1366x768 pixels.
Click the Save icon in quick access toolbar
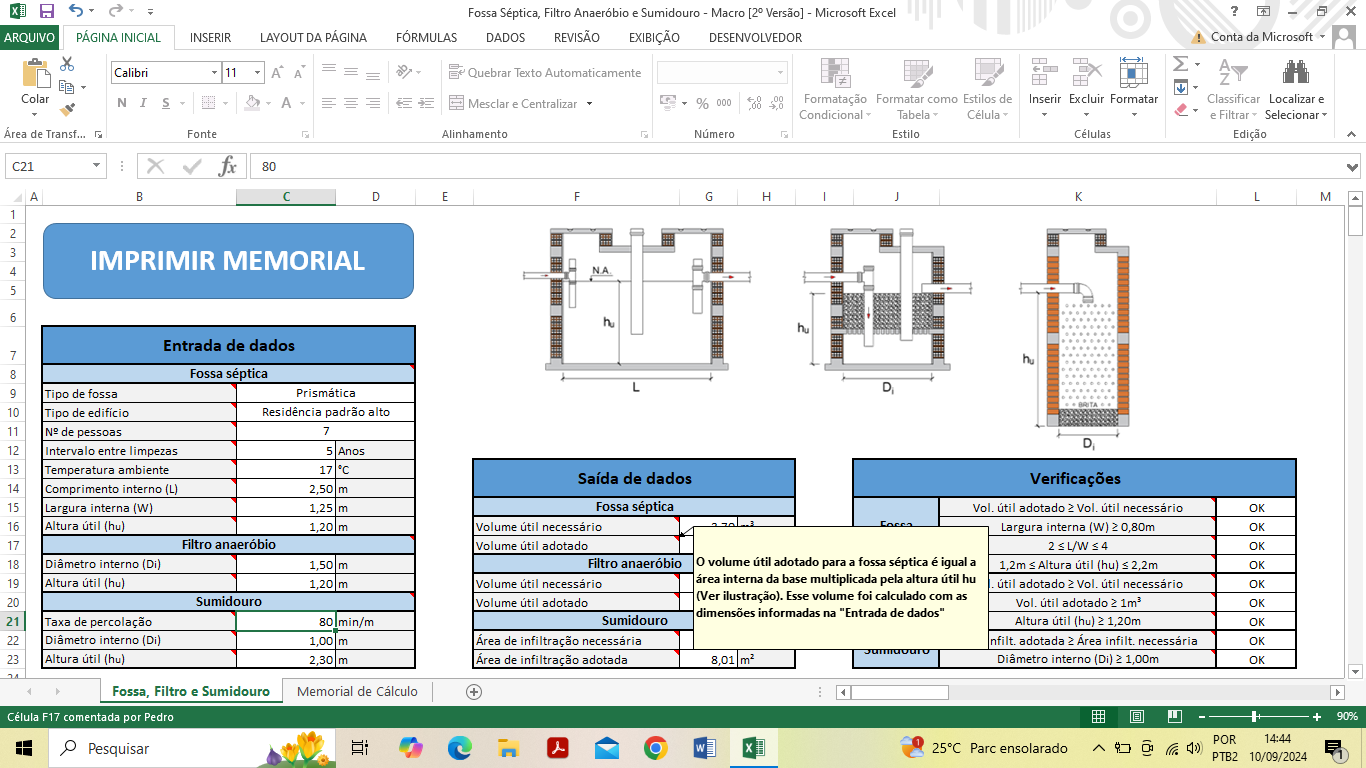[47, 12]
